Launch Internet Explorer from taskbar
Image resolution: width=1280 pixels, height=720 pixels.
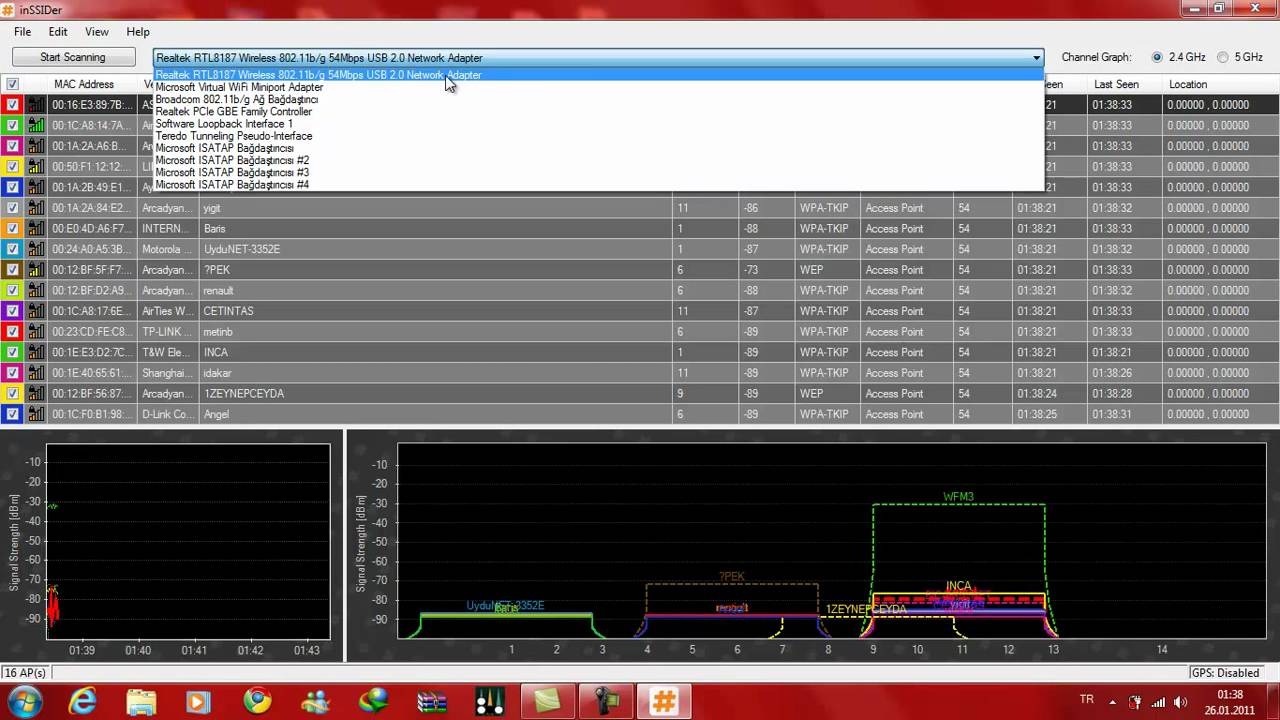(x=82, y=701)
